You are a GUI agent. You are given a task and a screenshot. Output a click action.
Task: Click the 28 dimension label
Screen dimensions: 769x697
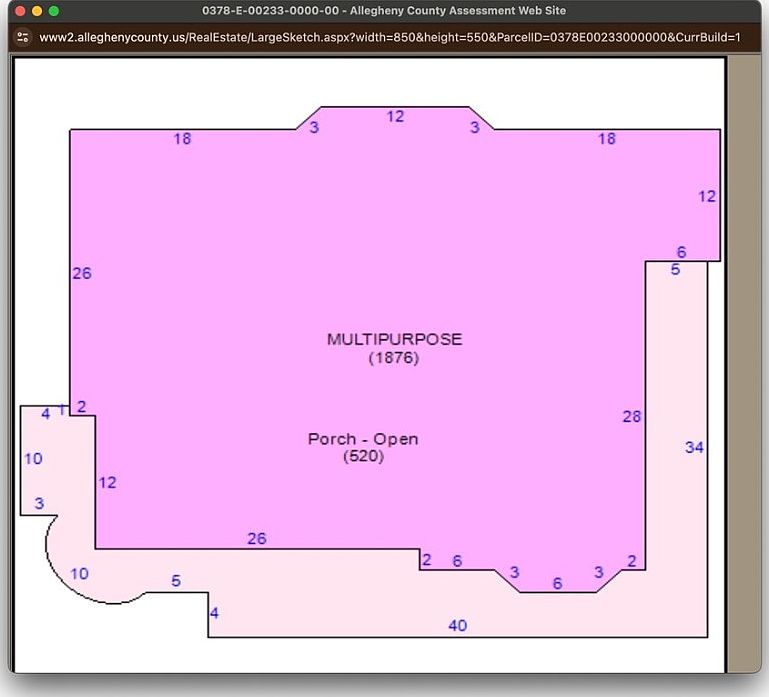(x=631, y=416)
